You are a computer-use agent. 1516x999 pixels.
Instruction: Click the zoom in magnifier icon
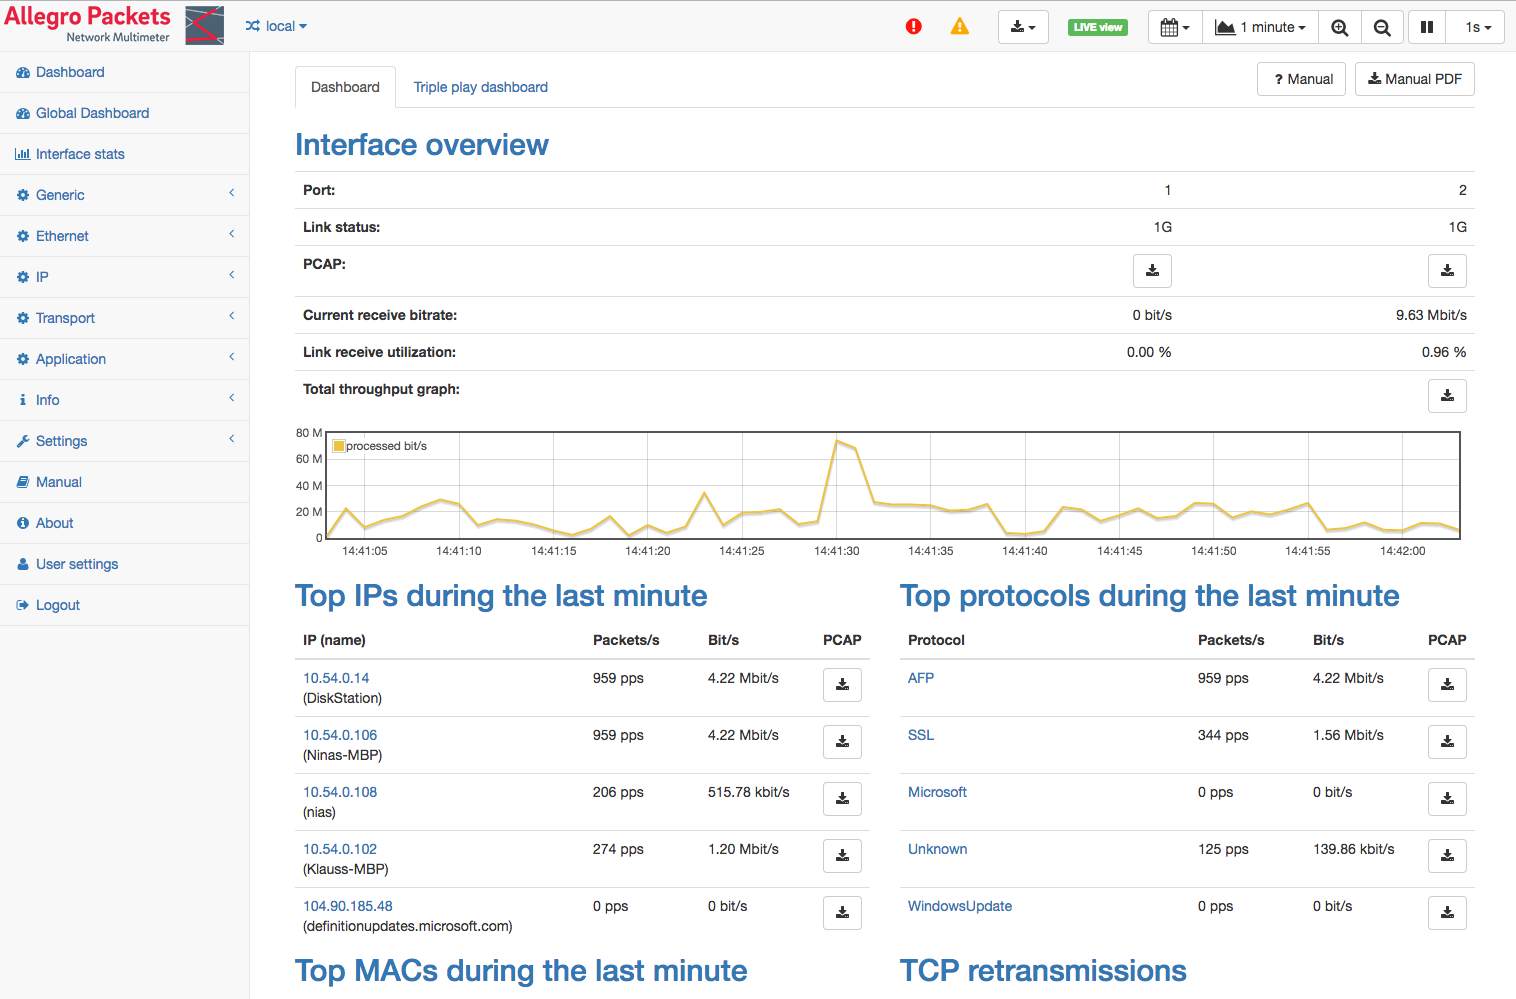(x=1339, y=28)
